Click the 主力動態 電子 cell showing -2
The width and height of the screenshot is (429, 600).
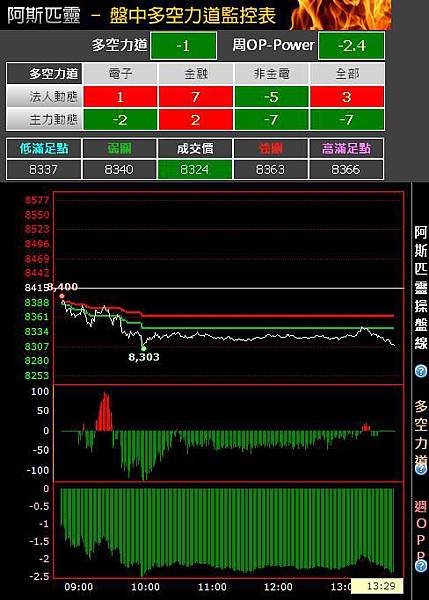120,120
